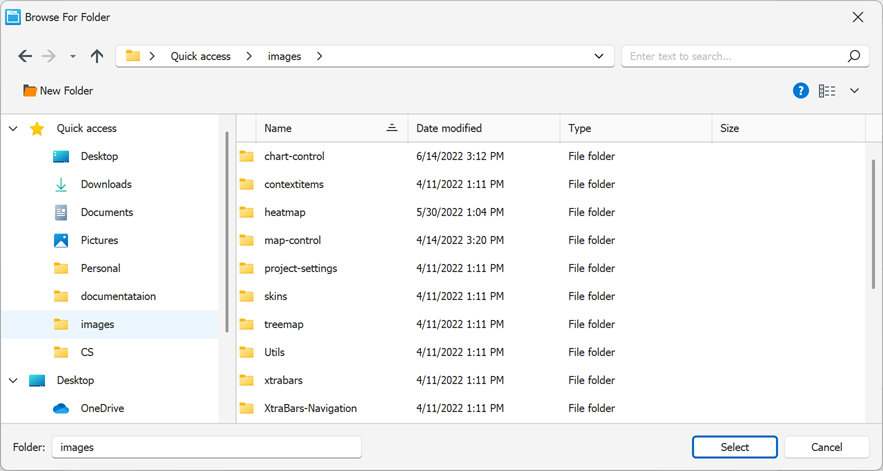883x471 pixels.
Task: Go up one folder level
Action: (x=97, y=56)
